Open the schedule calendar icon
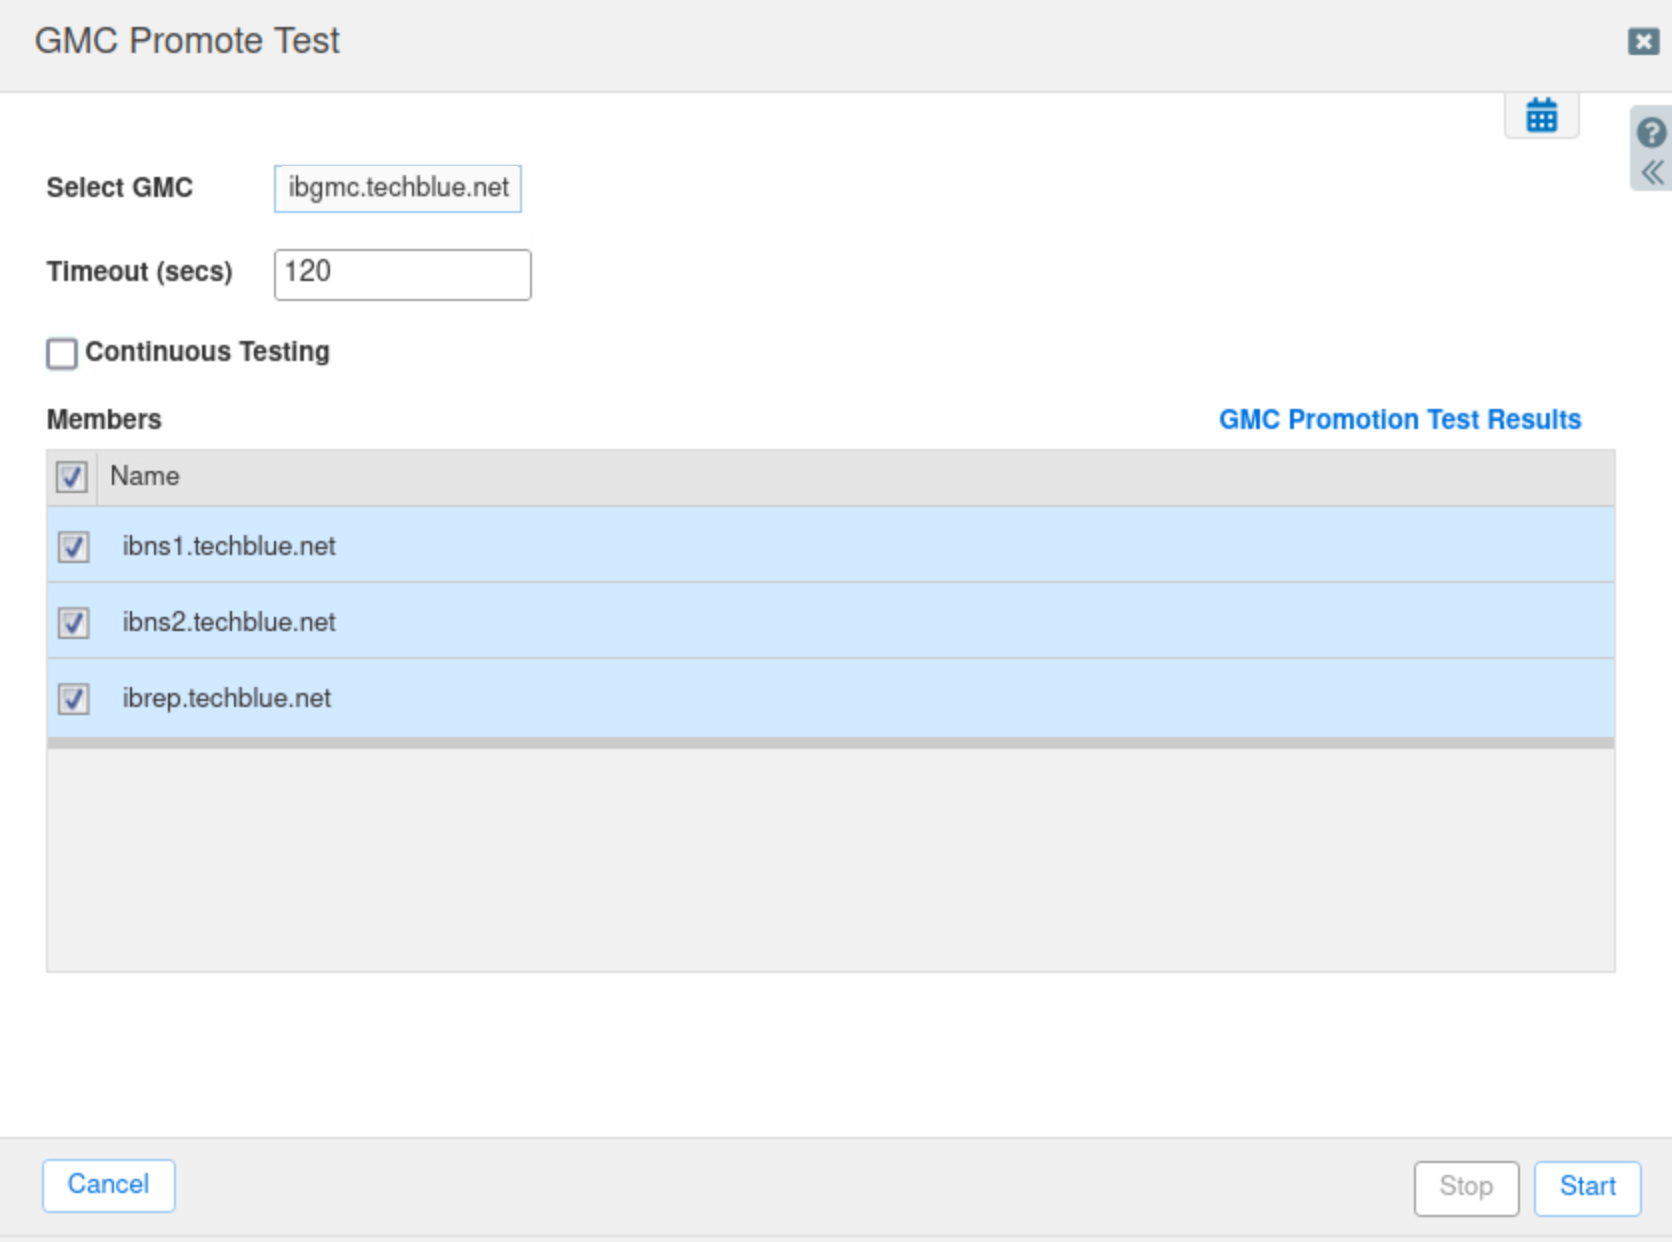The height and width of the screenshot is (1242, 1672). pyautogui.click(x=1541, y=116)
